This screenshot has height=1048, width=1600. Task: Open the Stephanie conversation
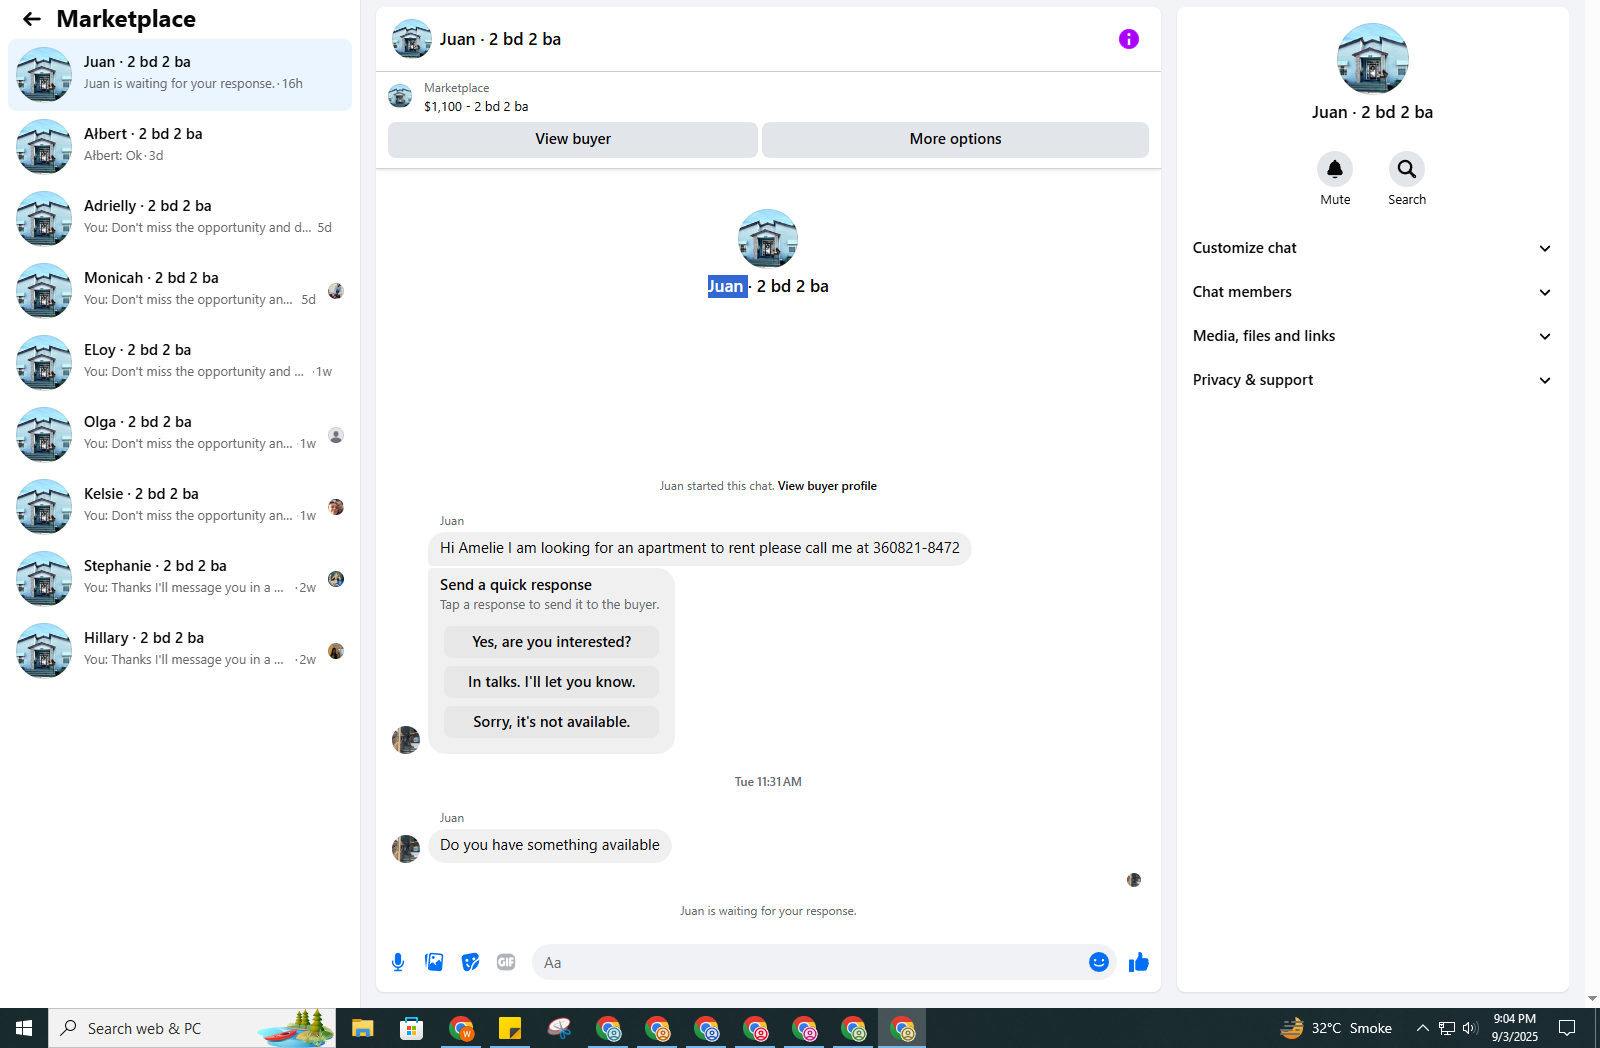pos(180,579)
